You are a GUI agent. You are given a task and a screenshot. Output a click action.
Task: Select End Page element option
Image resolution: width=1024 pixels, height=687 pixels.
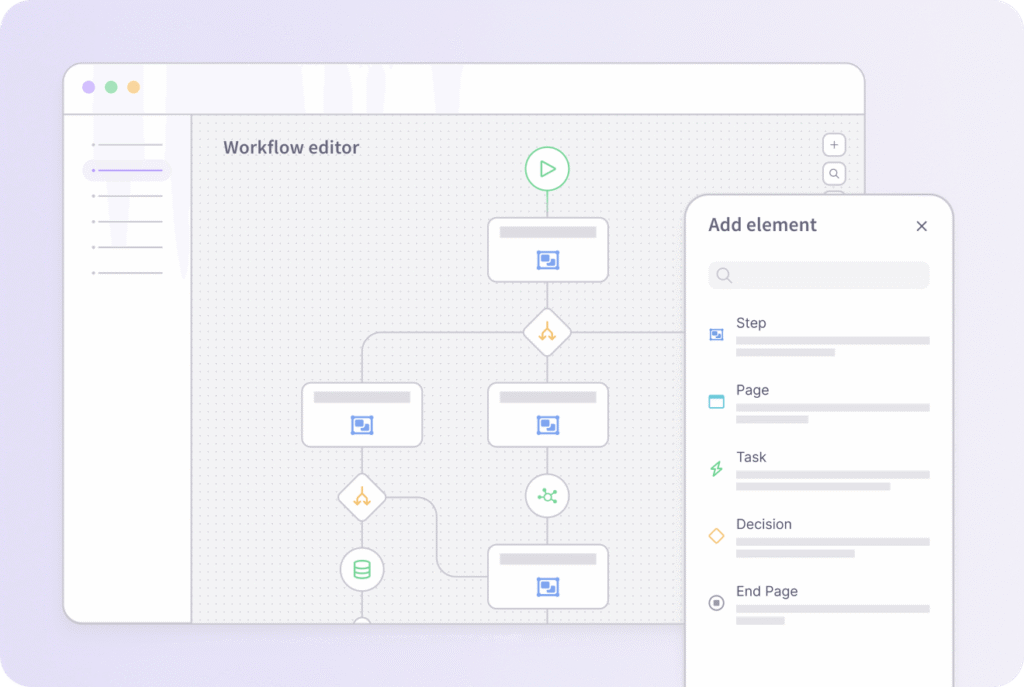click(x=767, y=591)
